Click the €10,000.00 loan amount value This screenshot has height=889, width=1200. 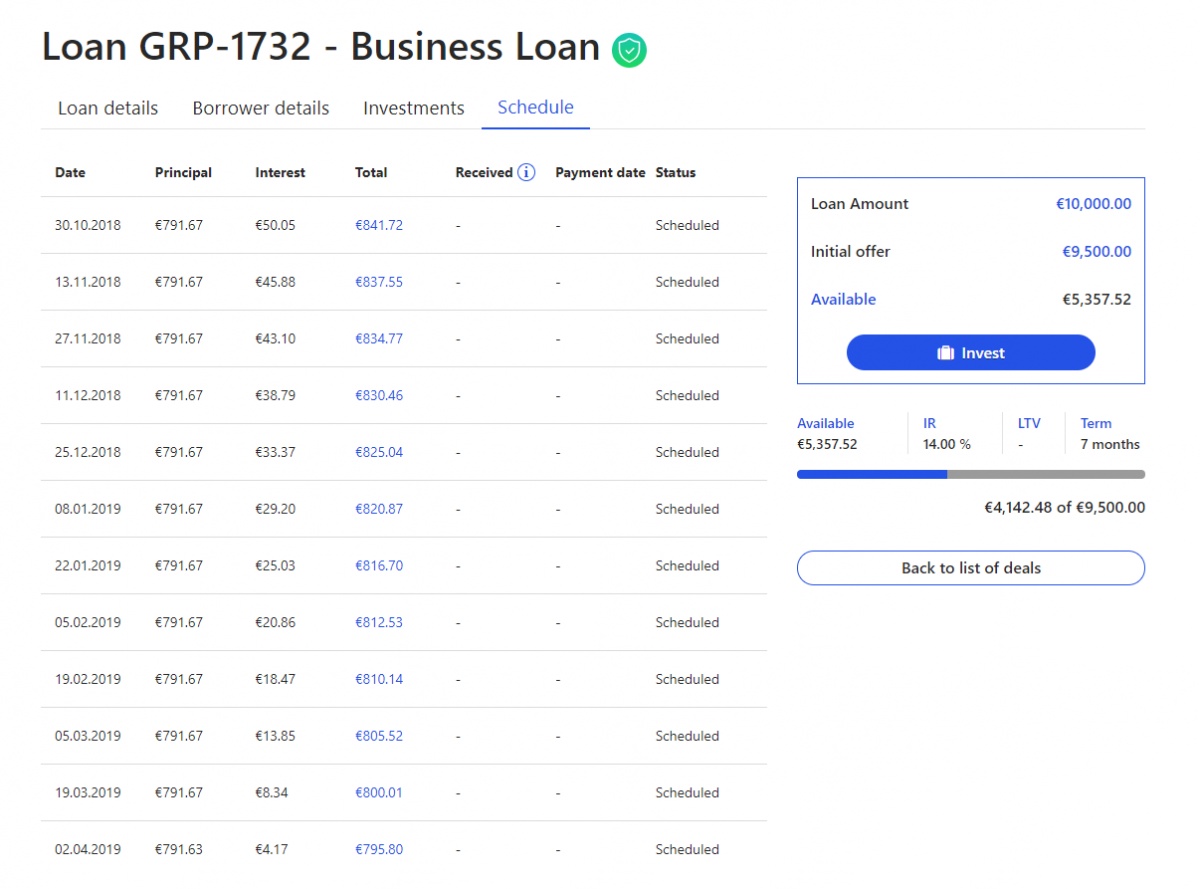(x=1093, y=204)
